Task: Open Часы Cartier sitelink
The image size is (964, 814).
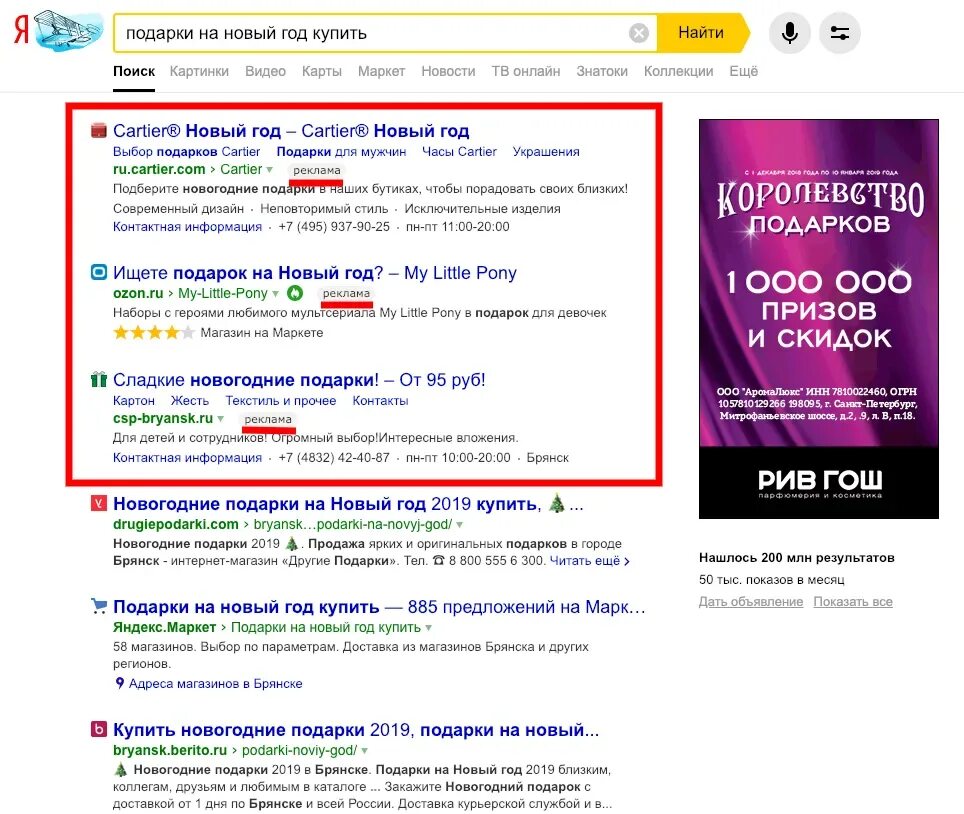Action: [x=459, y=151]
